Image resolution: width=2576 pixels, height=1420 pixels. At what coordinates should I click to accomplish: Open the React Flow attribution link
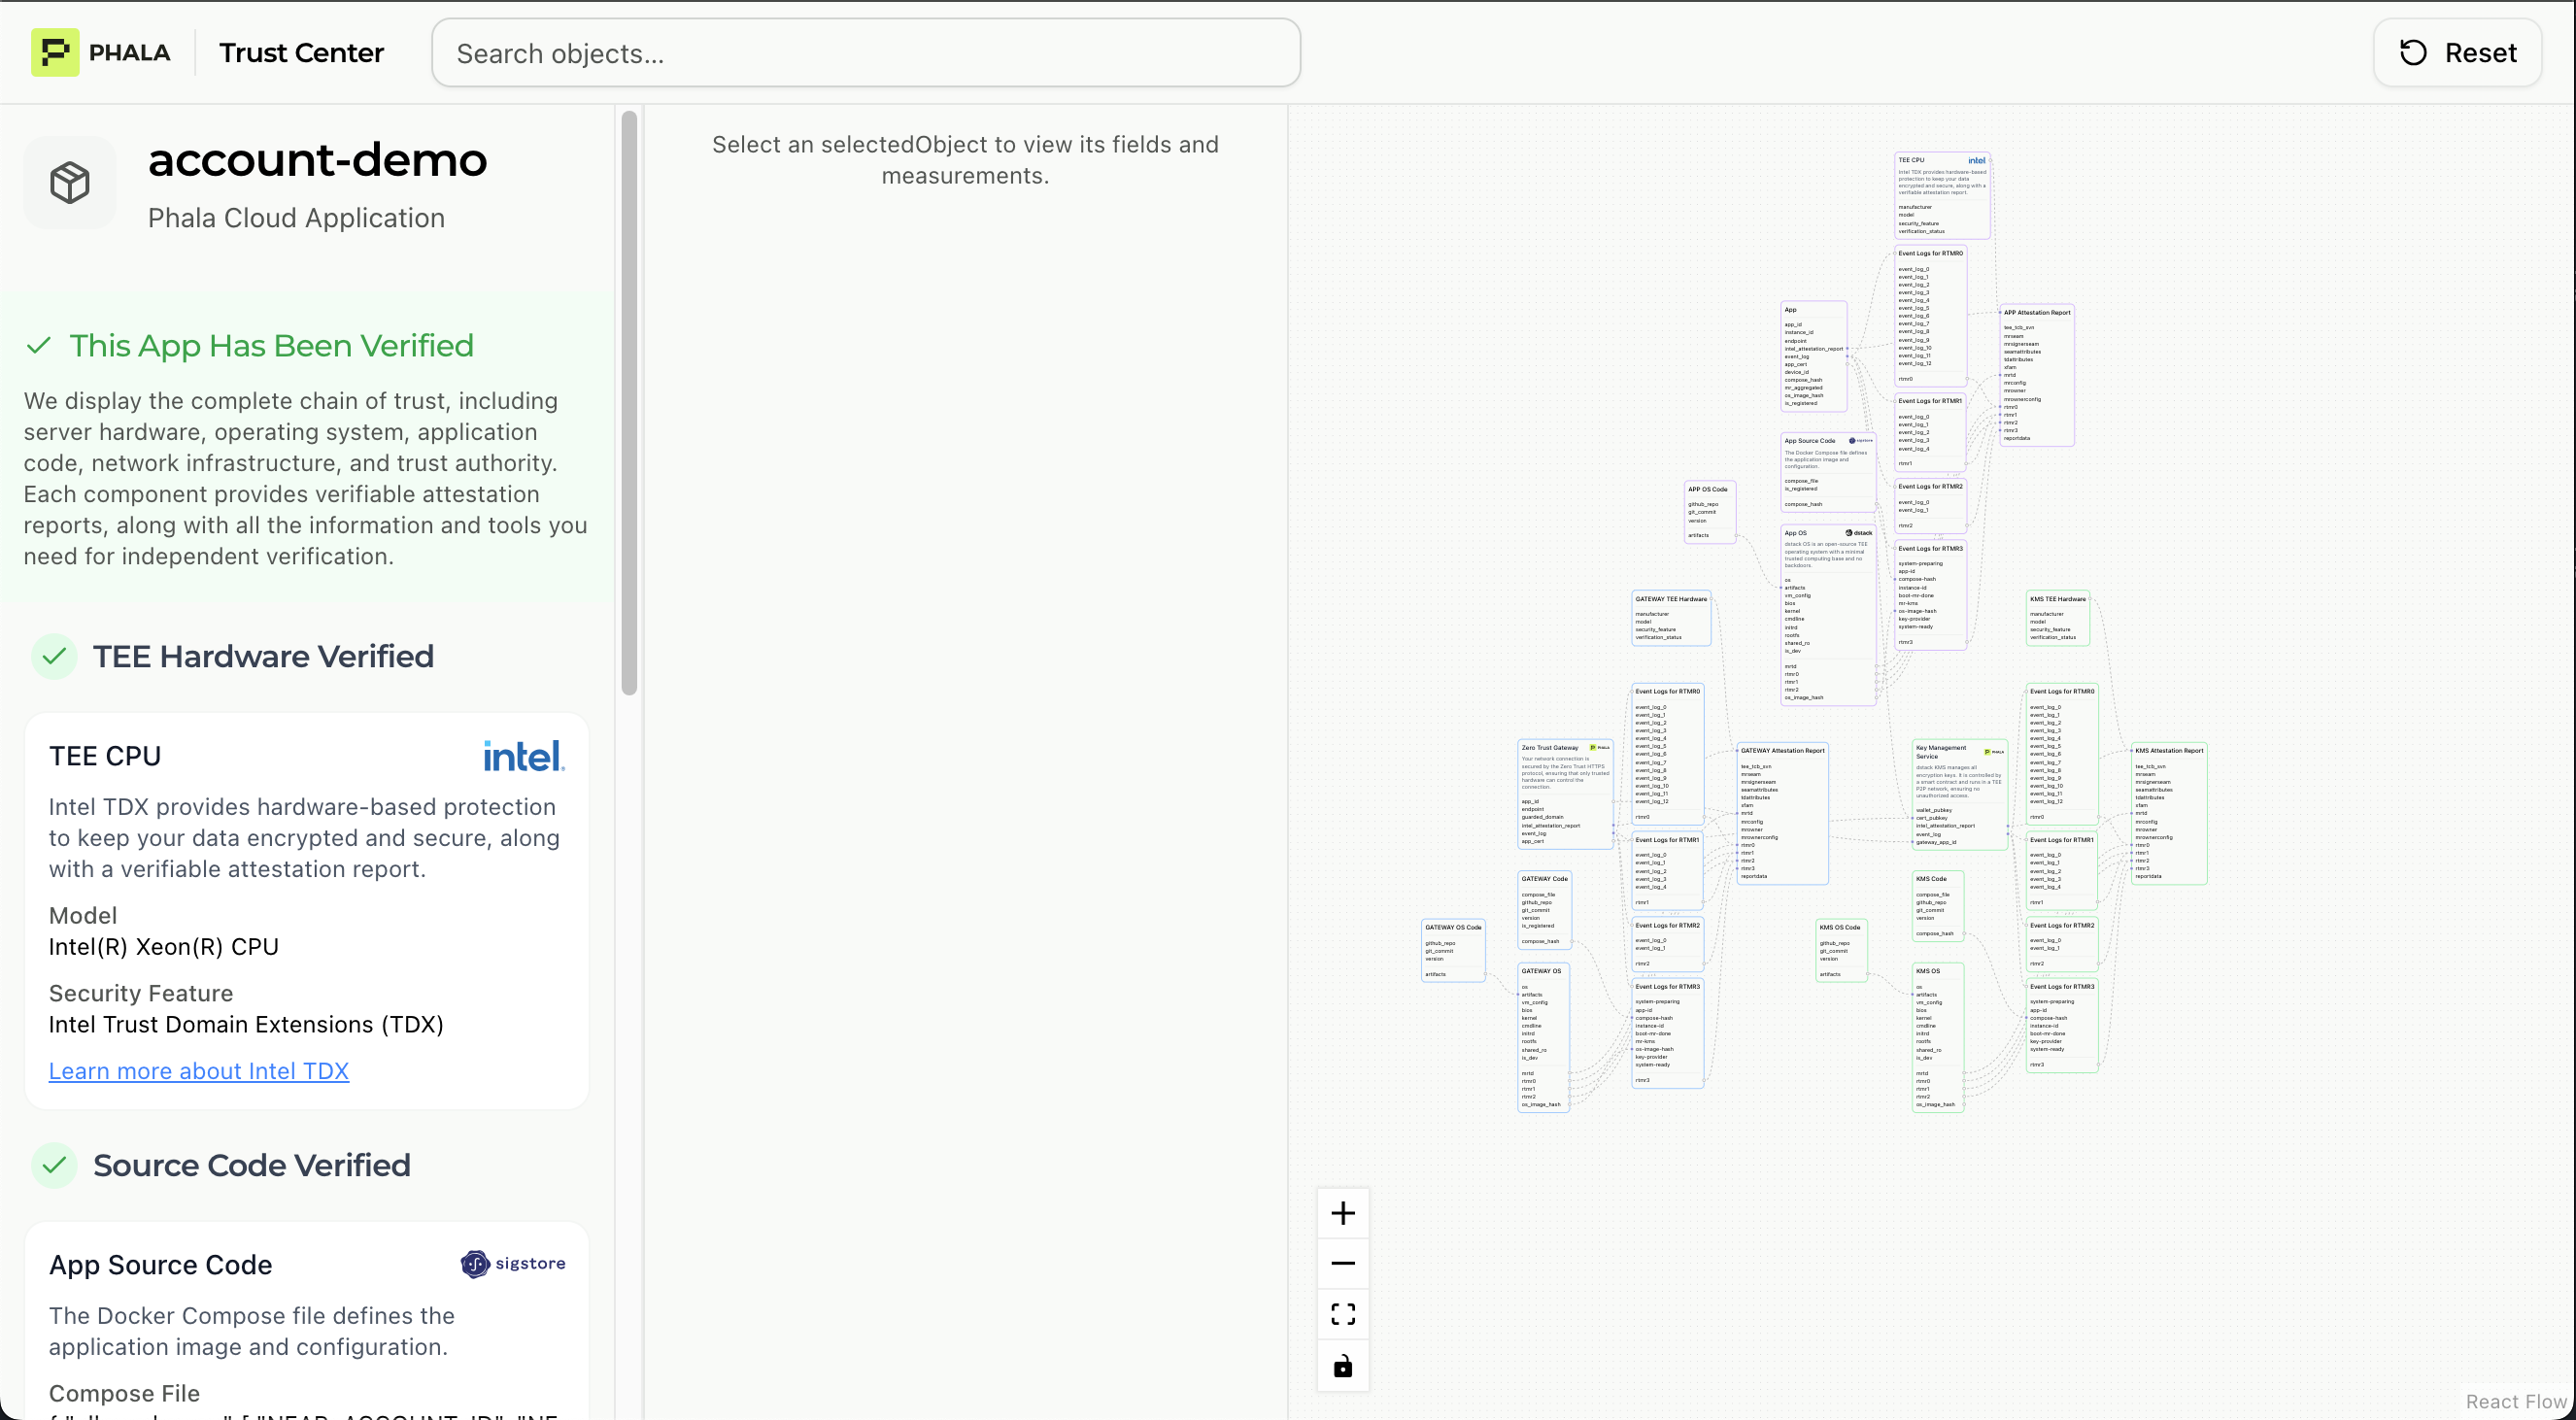(x=2516, y=1401)
